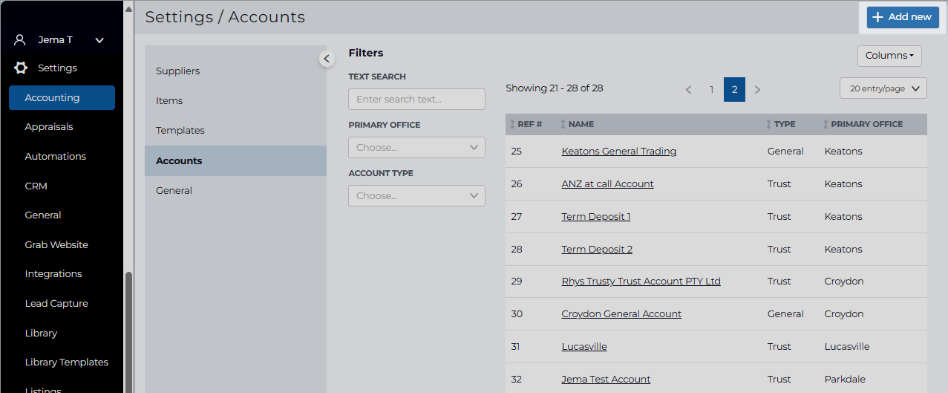Open the Account Type filter dropdown
Viewport: 948px width, 393px height.
coord(417,196)
